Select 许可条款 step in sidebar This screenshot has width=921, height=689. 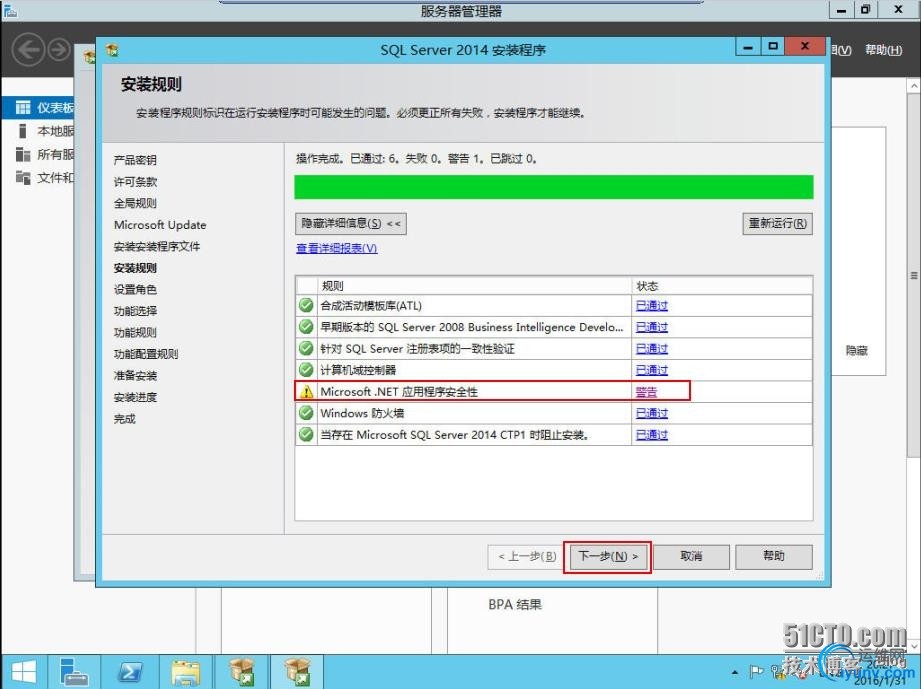pyautogui.click(x=135, y=182)
